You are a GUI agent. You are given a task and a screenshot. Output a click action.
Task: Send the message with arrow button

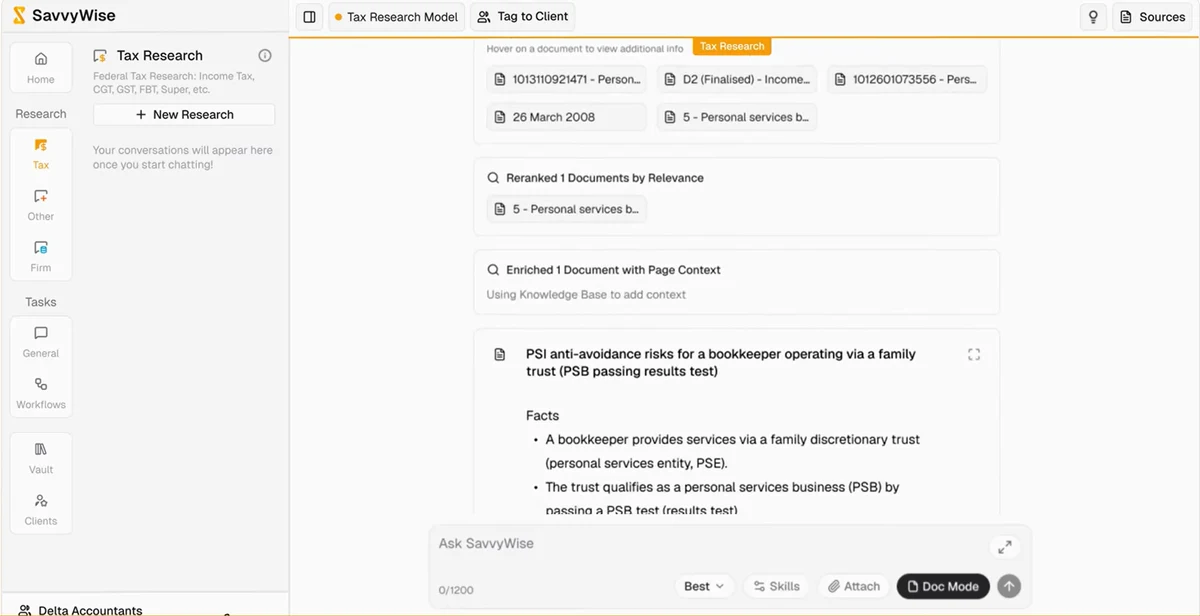point(1009,587)
